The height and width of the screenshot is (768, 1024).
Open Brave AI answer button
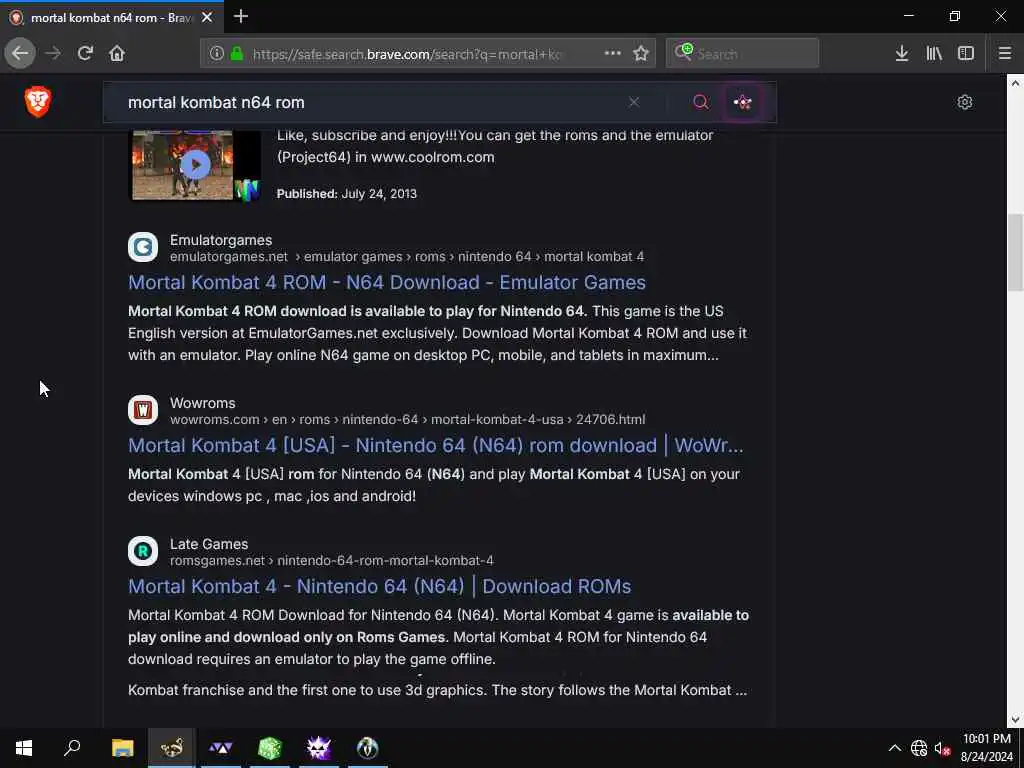[743, 102]
